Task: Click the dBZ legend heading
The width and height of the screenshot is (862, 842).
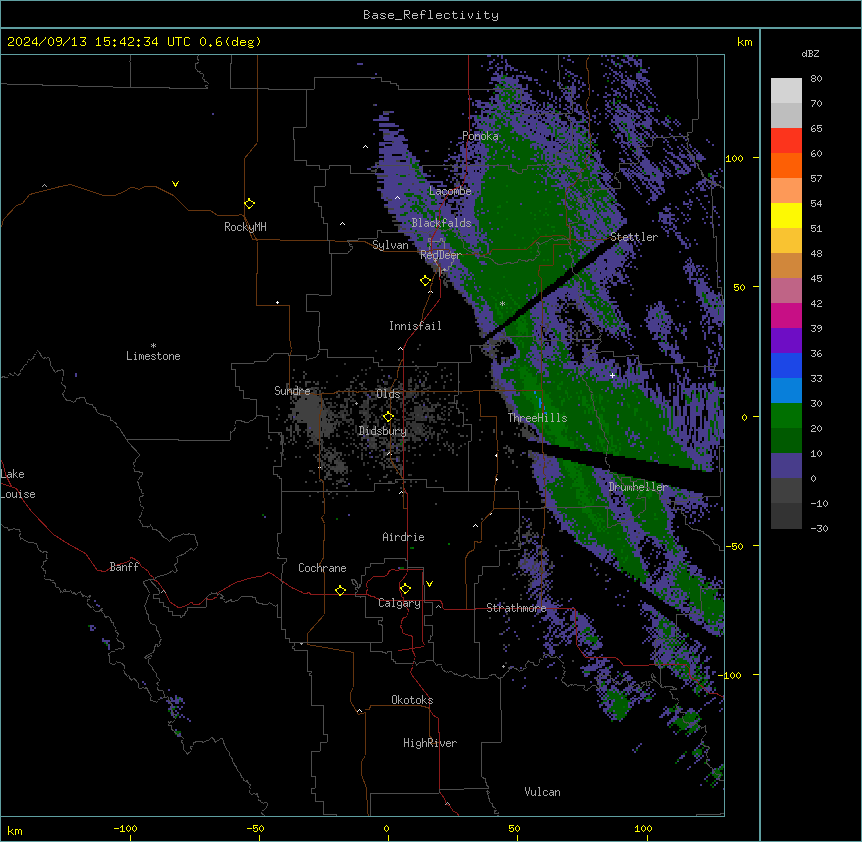Action: point(810,53)
